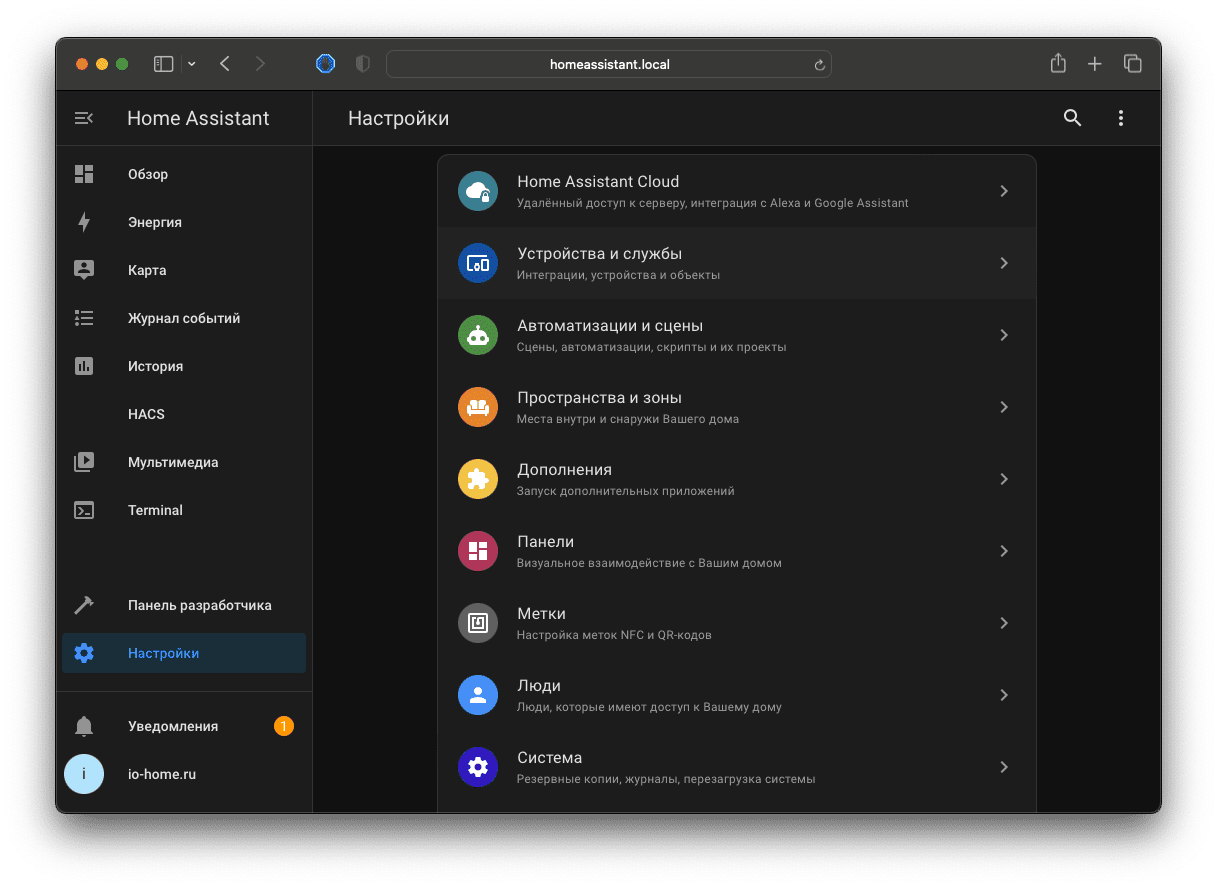Viewport: 1217px width, 887px height.
Task: Open the Люди settings entry
Action: coord(737,695)
